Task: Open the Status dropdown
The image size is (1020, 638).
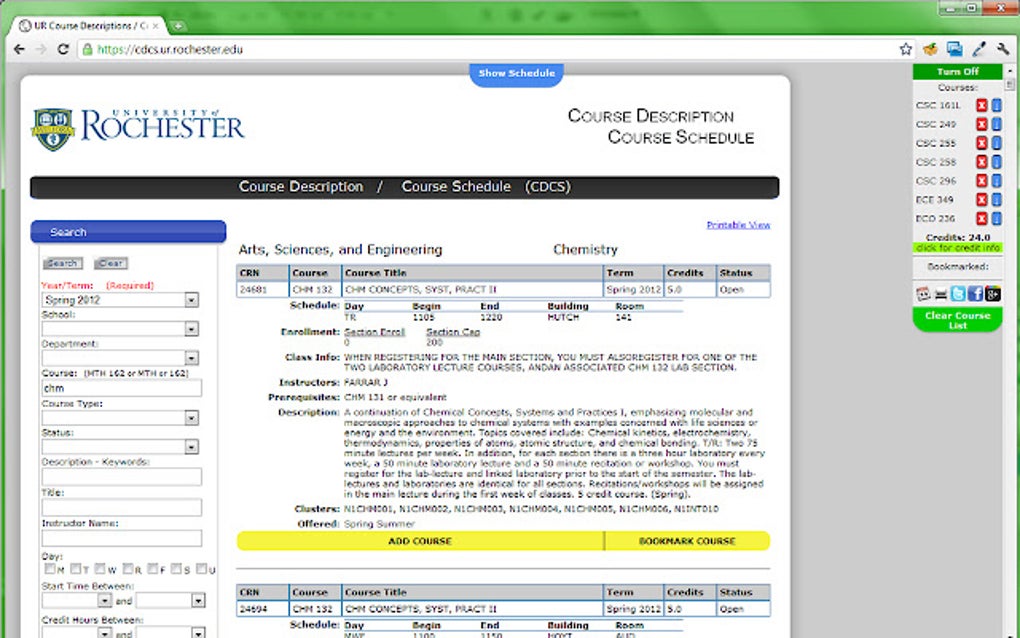Action: [120, 447]
